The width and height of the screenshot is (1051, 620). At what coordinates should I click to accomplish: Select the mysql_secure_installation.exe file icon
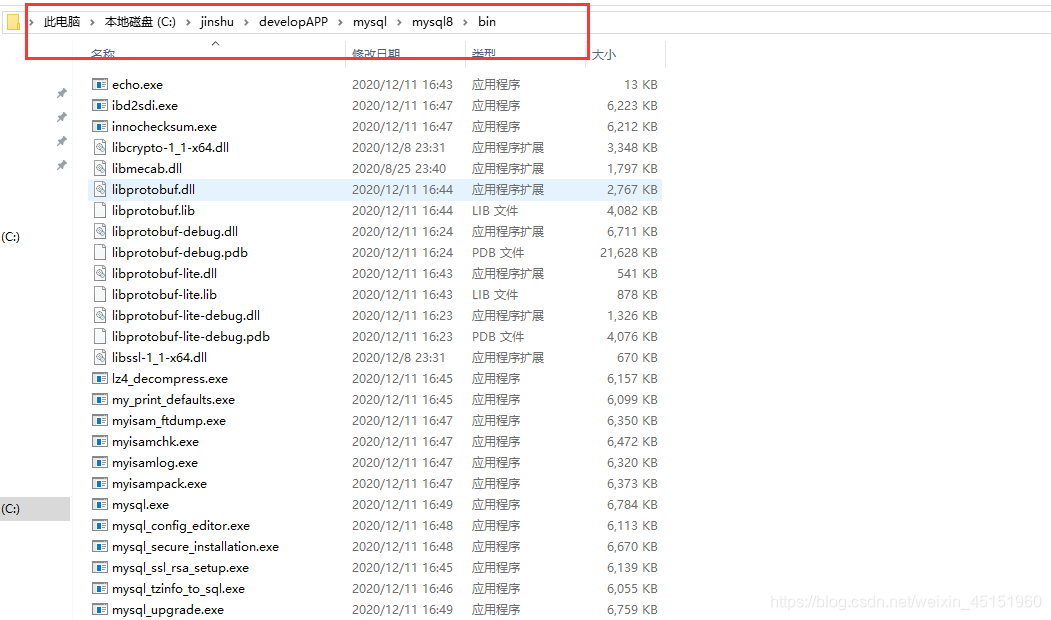[100, 547]
